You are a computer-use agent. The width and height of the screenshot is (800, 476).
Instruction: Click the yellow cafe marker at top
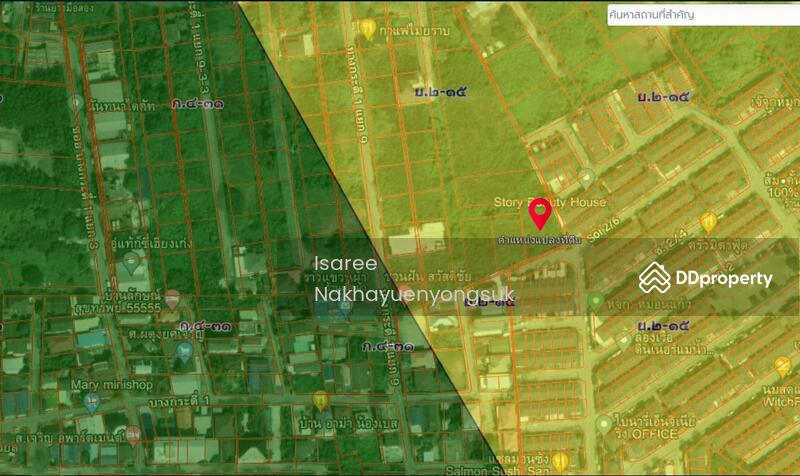pos(368,28)
